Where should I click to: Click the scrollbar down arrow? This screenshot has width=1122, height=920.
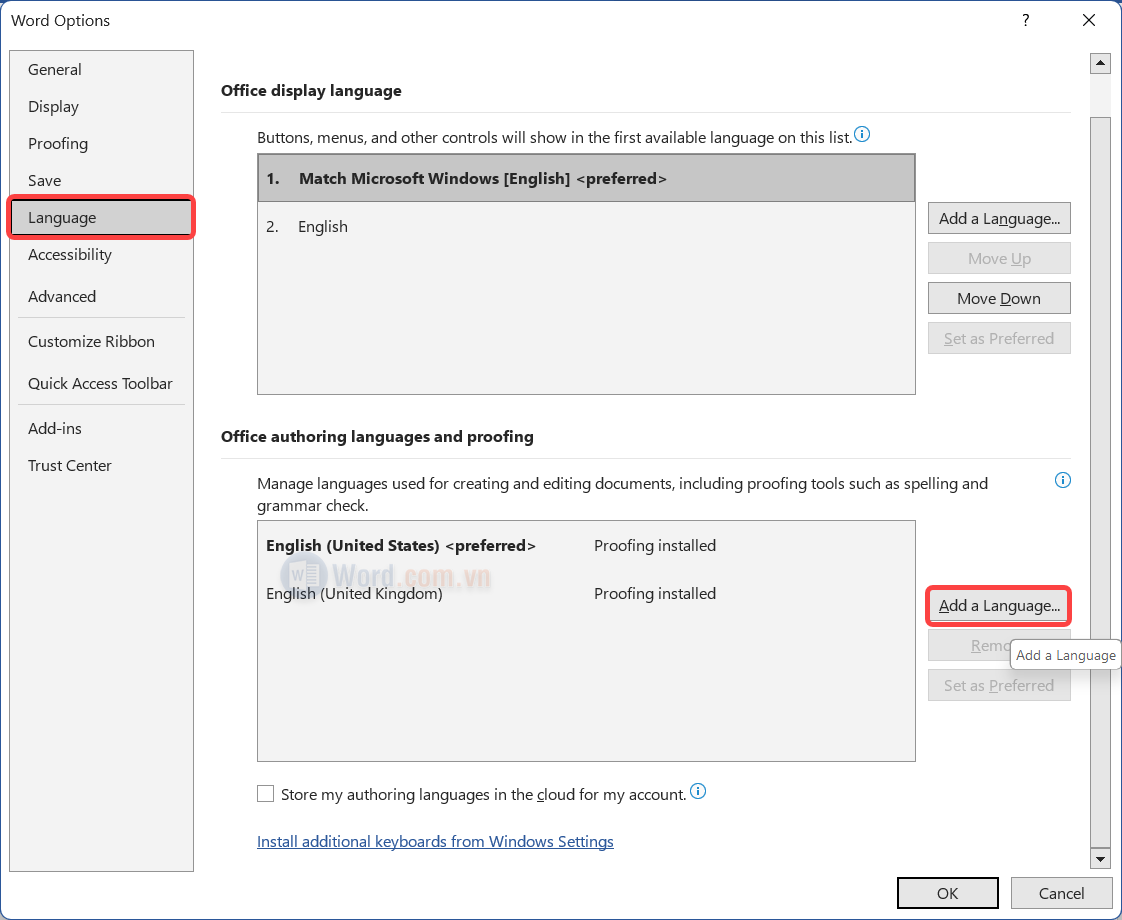[x=1100, y=858]
